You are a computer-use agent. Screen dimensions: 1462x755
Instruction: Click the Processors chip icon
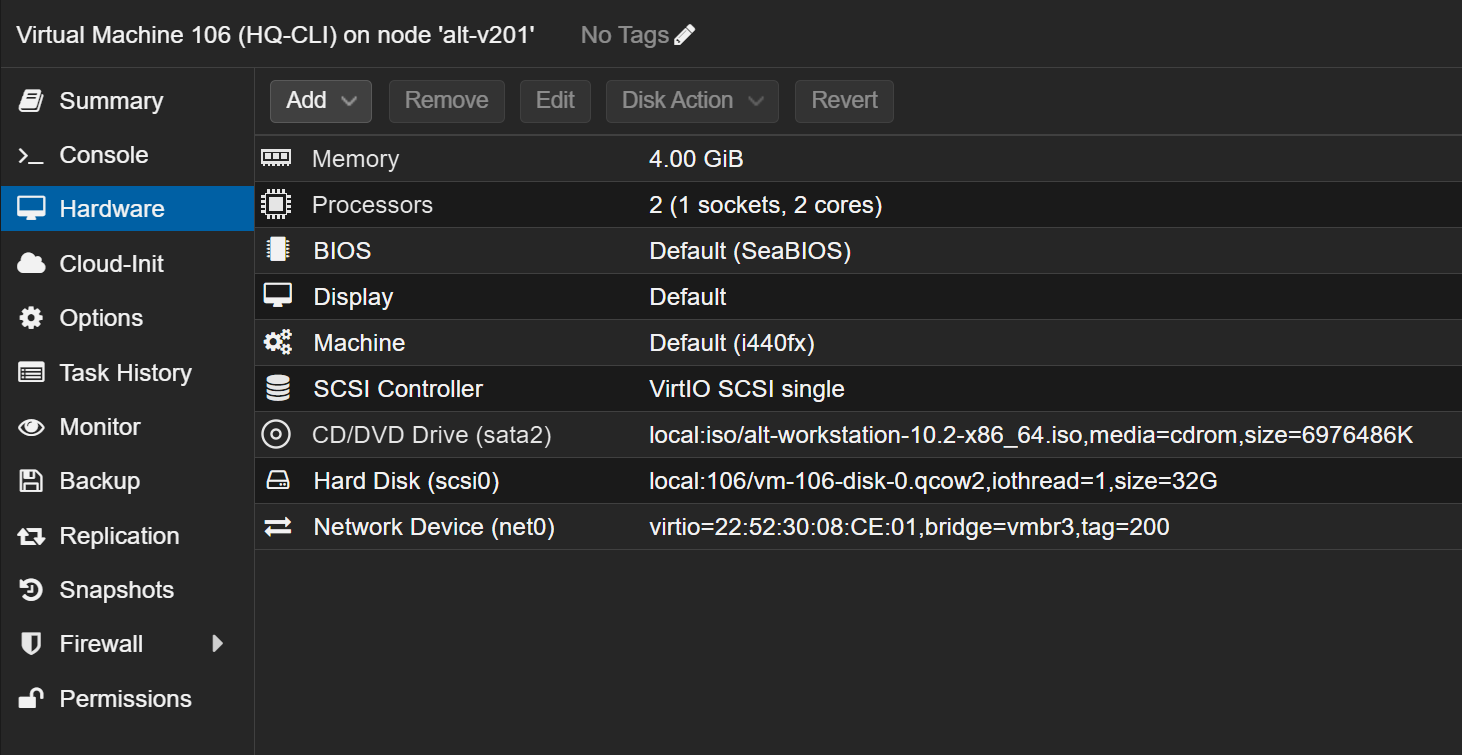tap(276, 205)
